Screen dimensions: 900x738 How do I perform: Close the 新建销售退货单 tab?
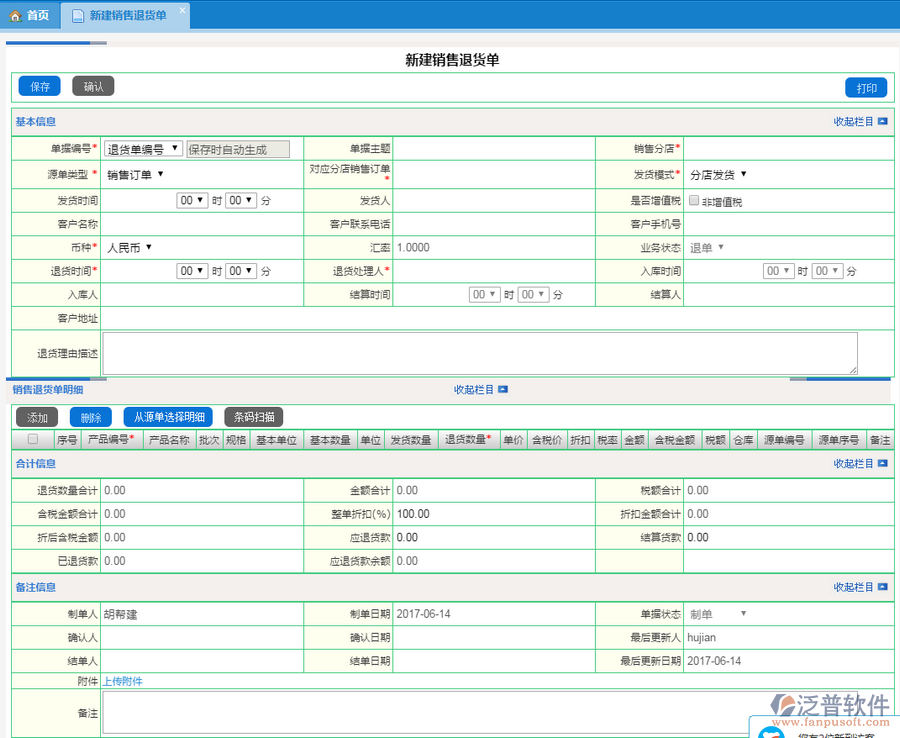(x=181, y=10)
